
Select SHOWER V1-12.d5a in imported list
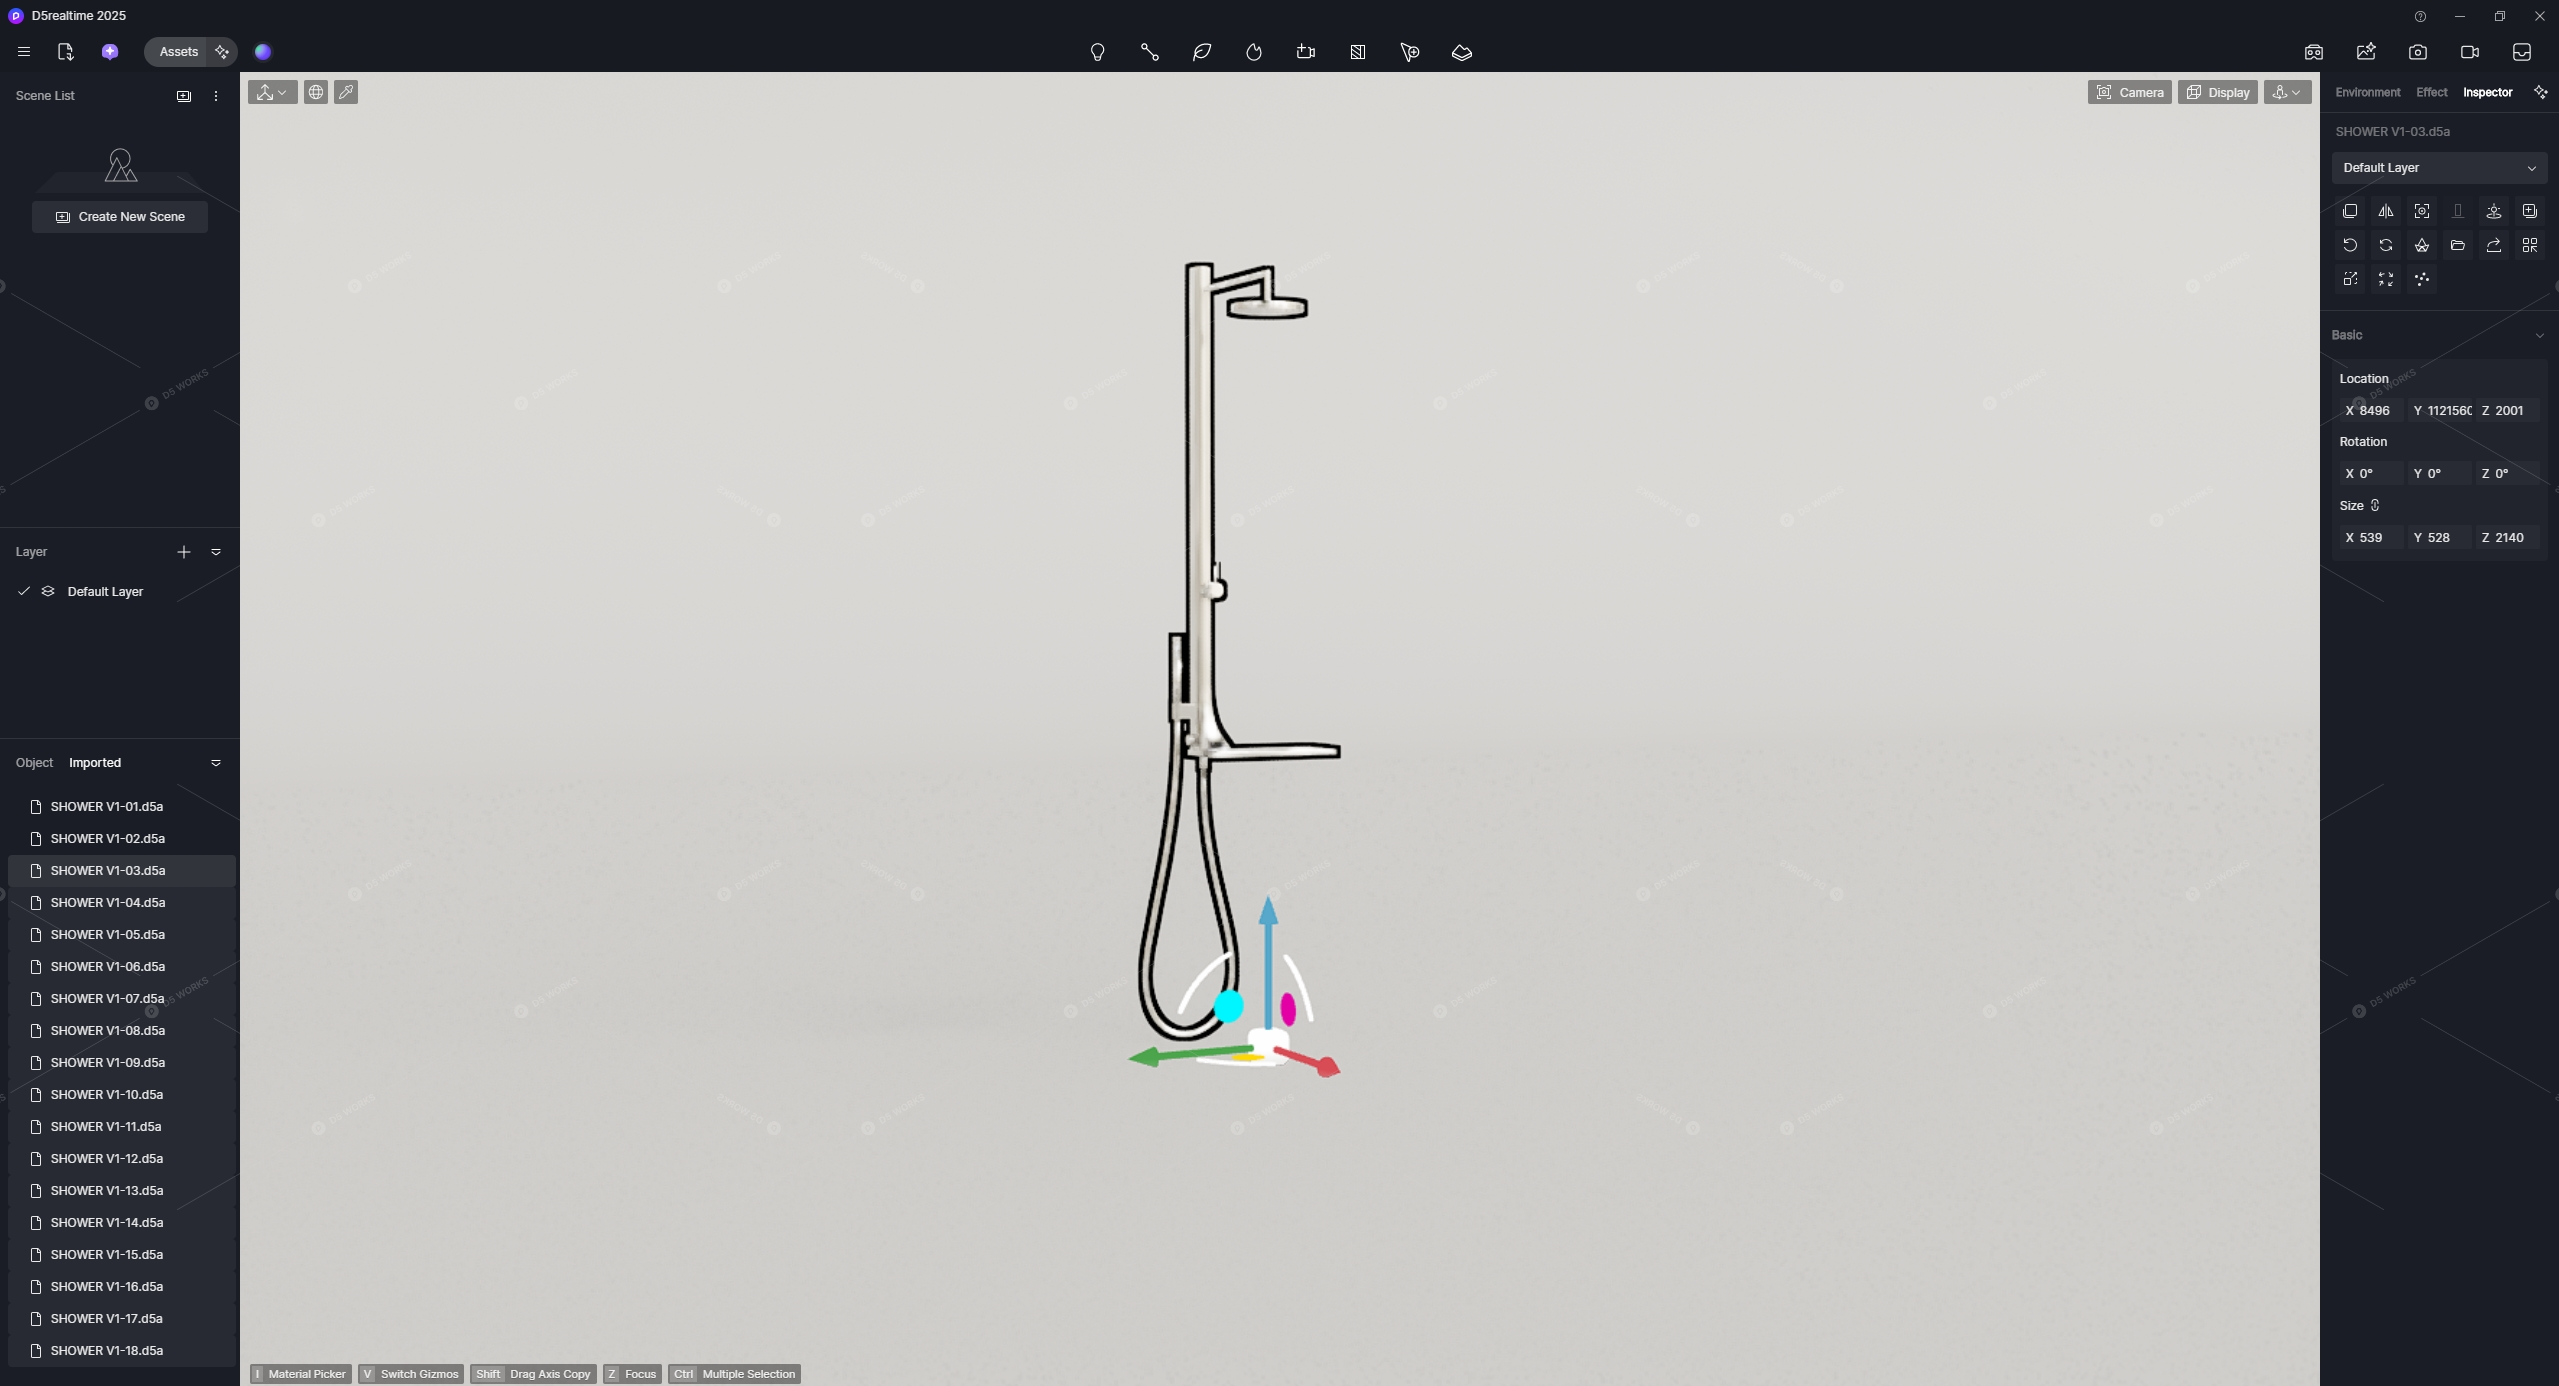coord(122,1159)
